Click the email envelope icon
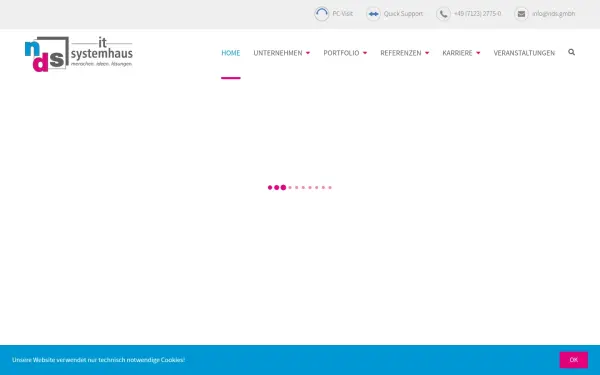Screen dimensions: 600x375 point(521,14)
